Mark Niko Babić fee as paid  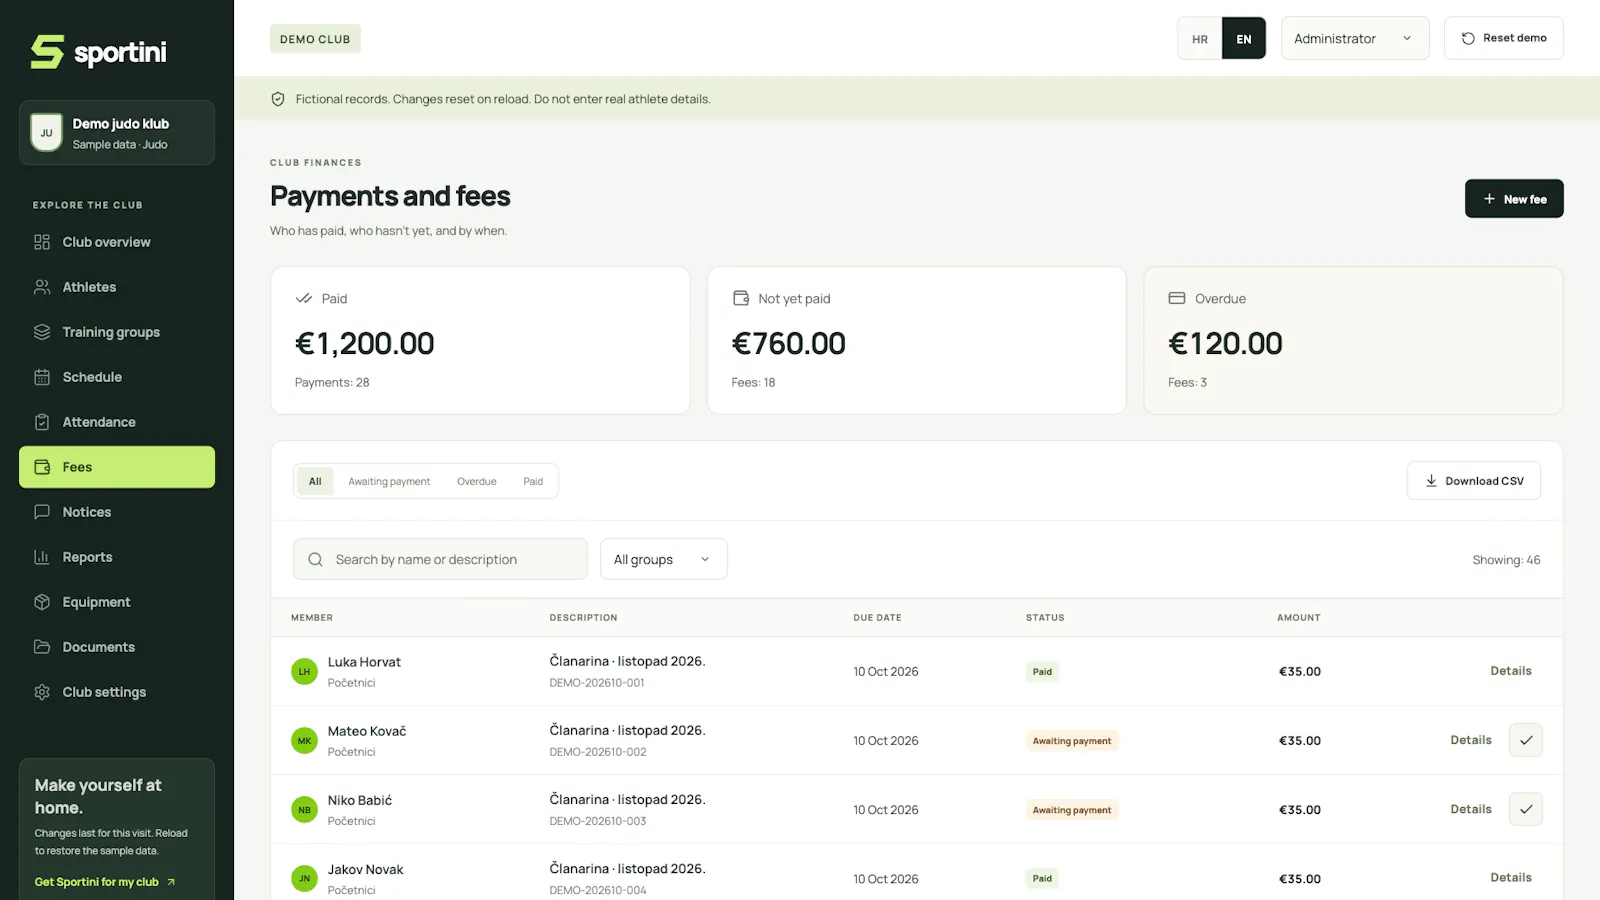(1526, 809)
